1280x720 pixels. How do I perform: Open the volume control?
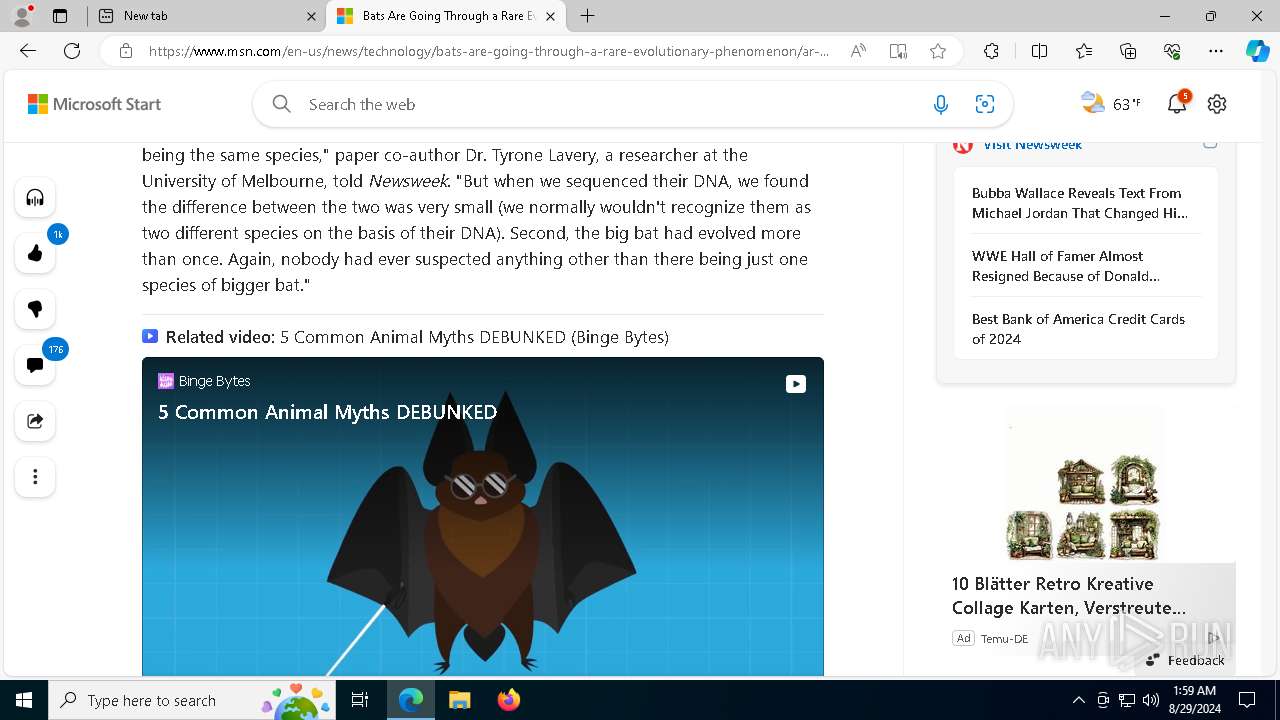[x=1151, y=700]
